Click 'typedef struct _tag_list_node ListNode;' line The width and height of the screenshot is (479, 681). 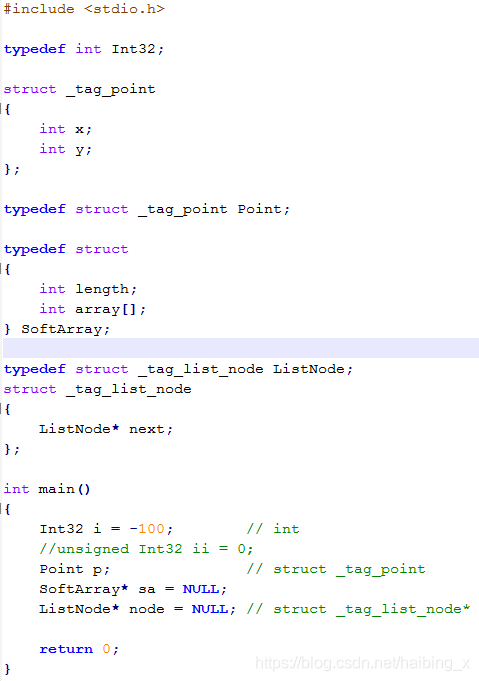tap(178, 369)
